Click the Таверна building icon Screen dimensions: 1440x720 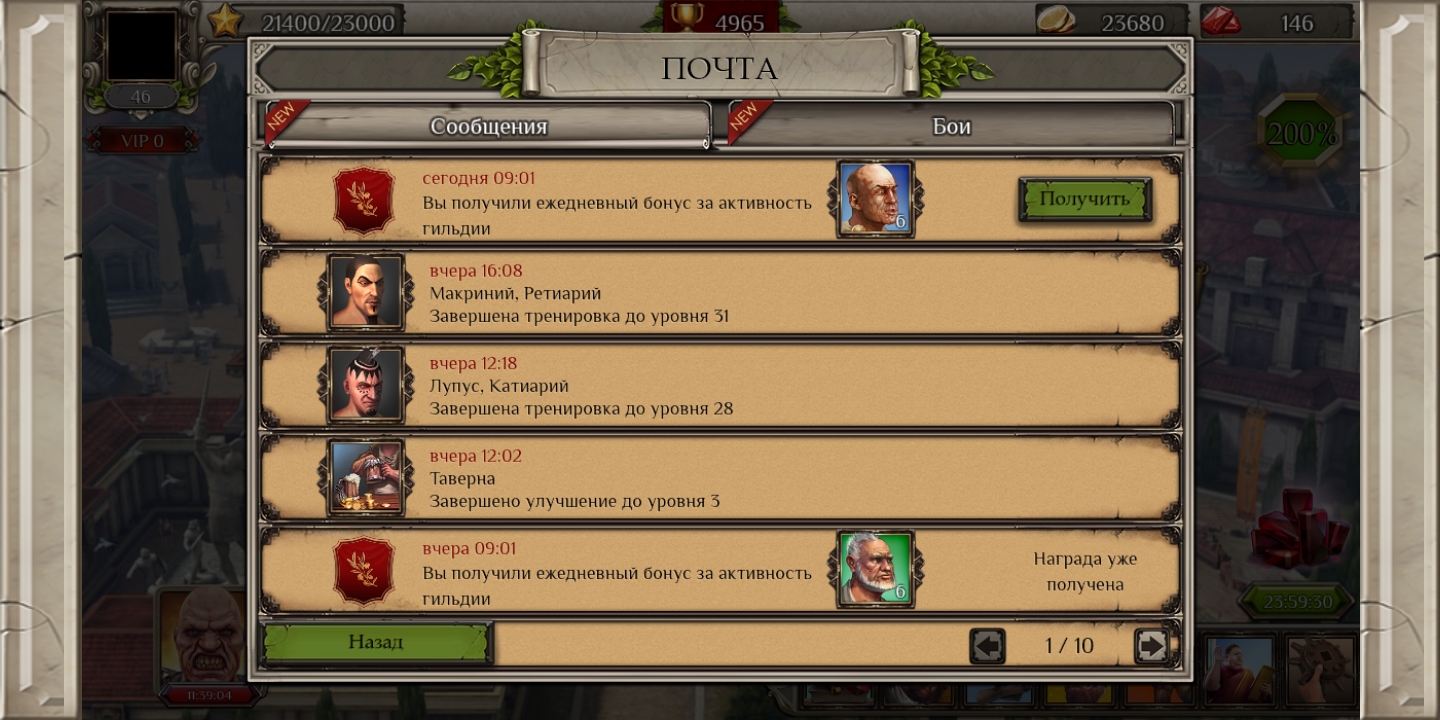tap(366, 477)
